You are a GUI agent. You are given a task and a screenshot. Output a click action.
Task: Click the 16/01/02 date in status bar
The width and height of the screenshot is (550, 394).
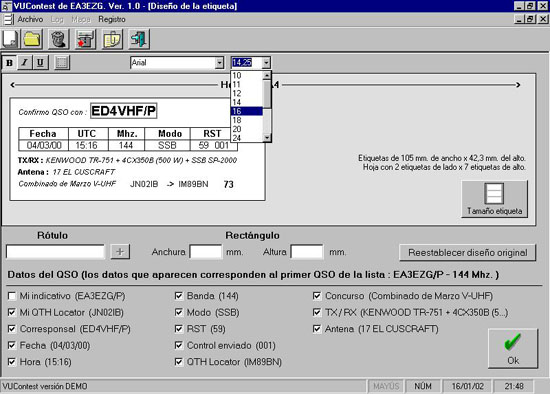(x=467, y=386)
